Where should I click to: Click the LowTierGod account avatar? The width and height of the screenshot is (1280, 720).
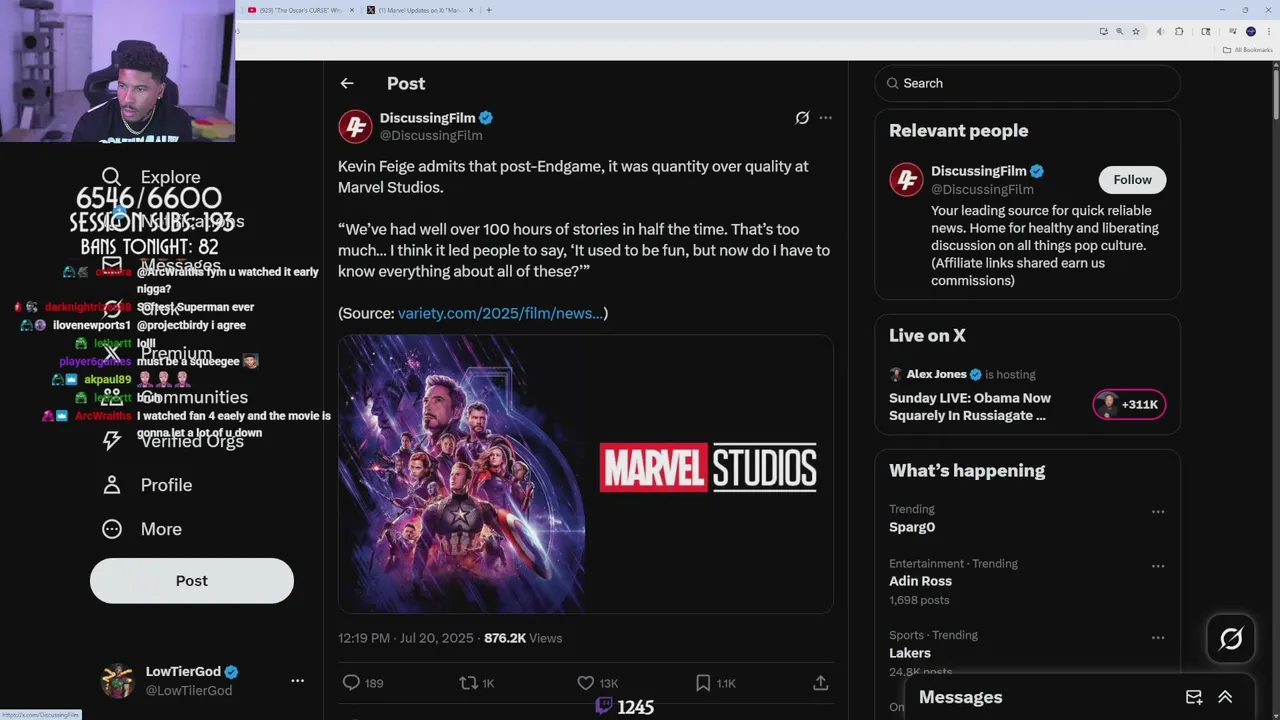118,680
